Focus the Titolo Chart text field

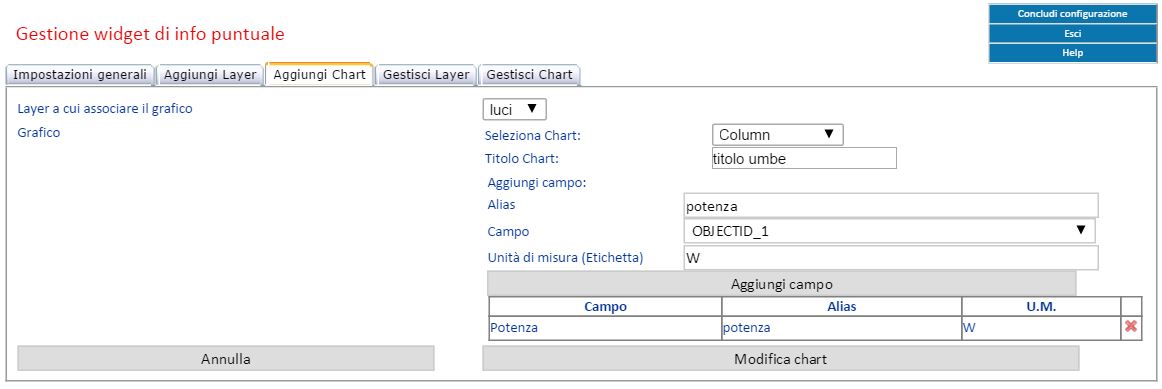coord(803,158)
